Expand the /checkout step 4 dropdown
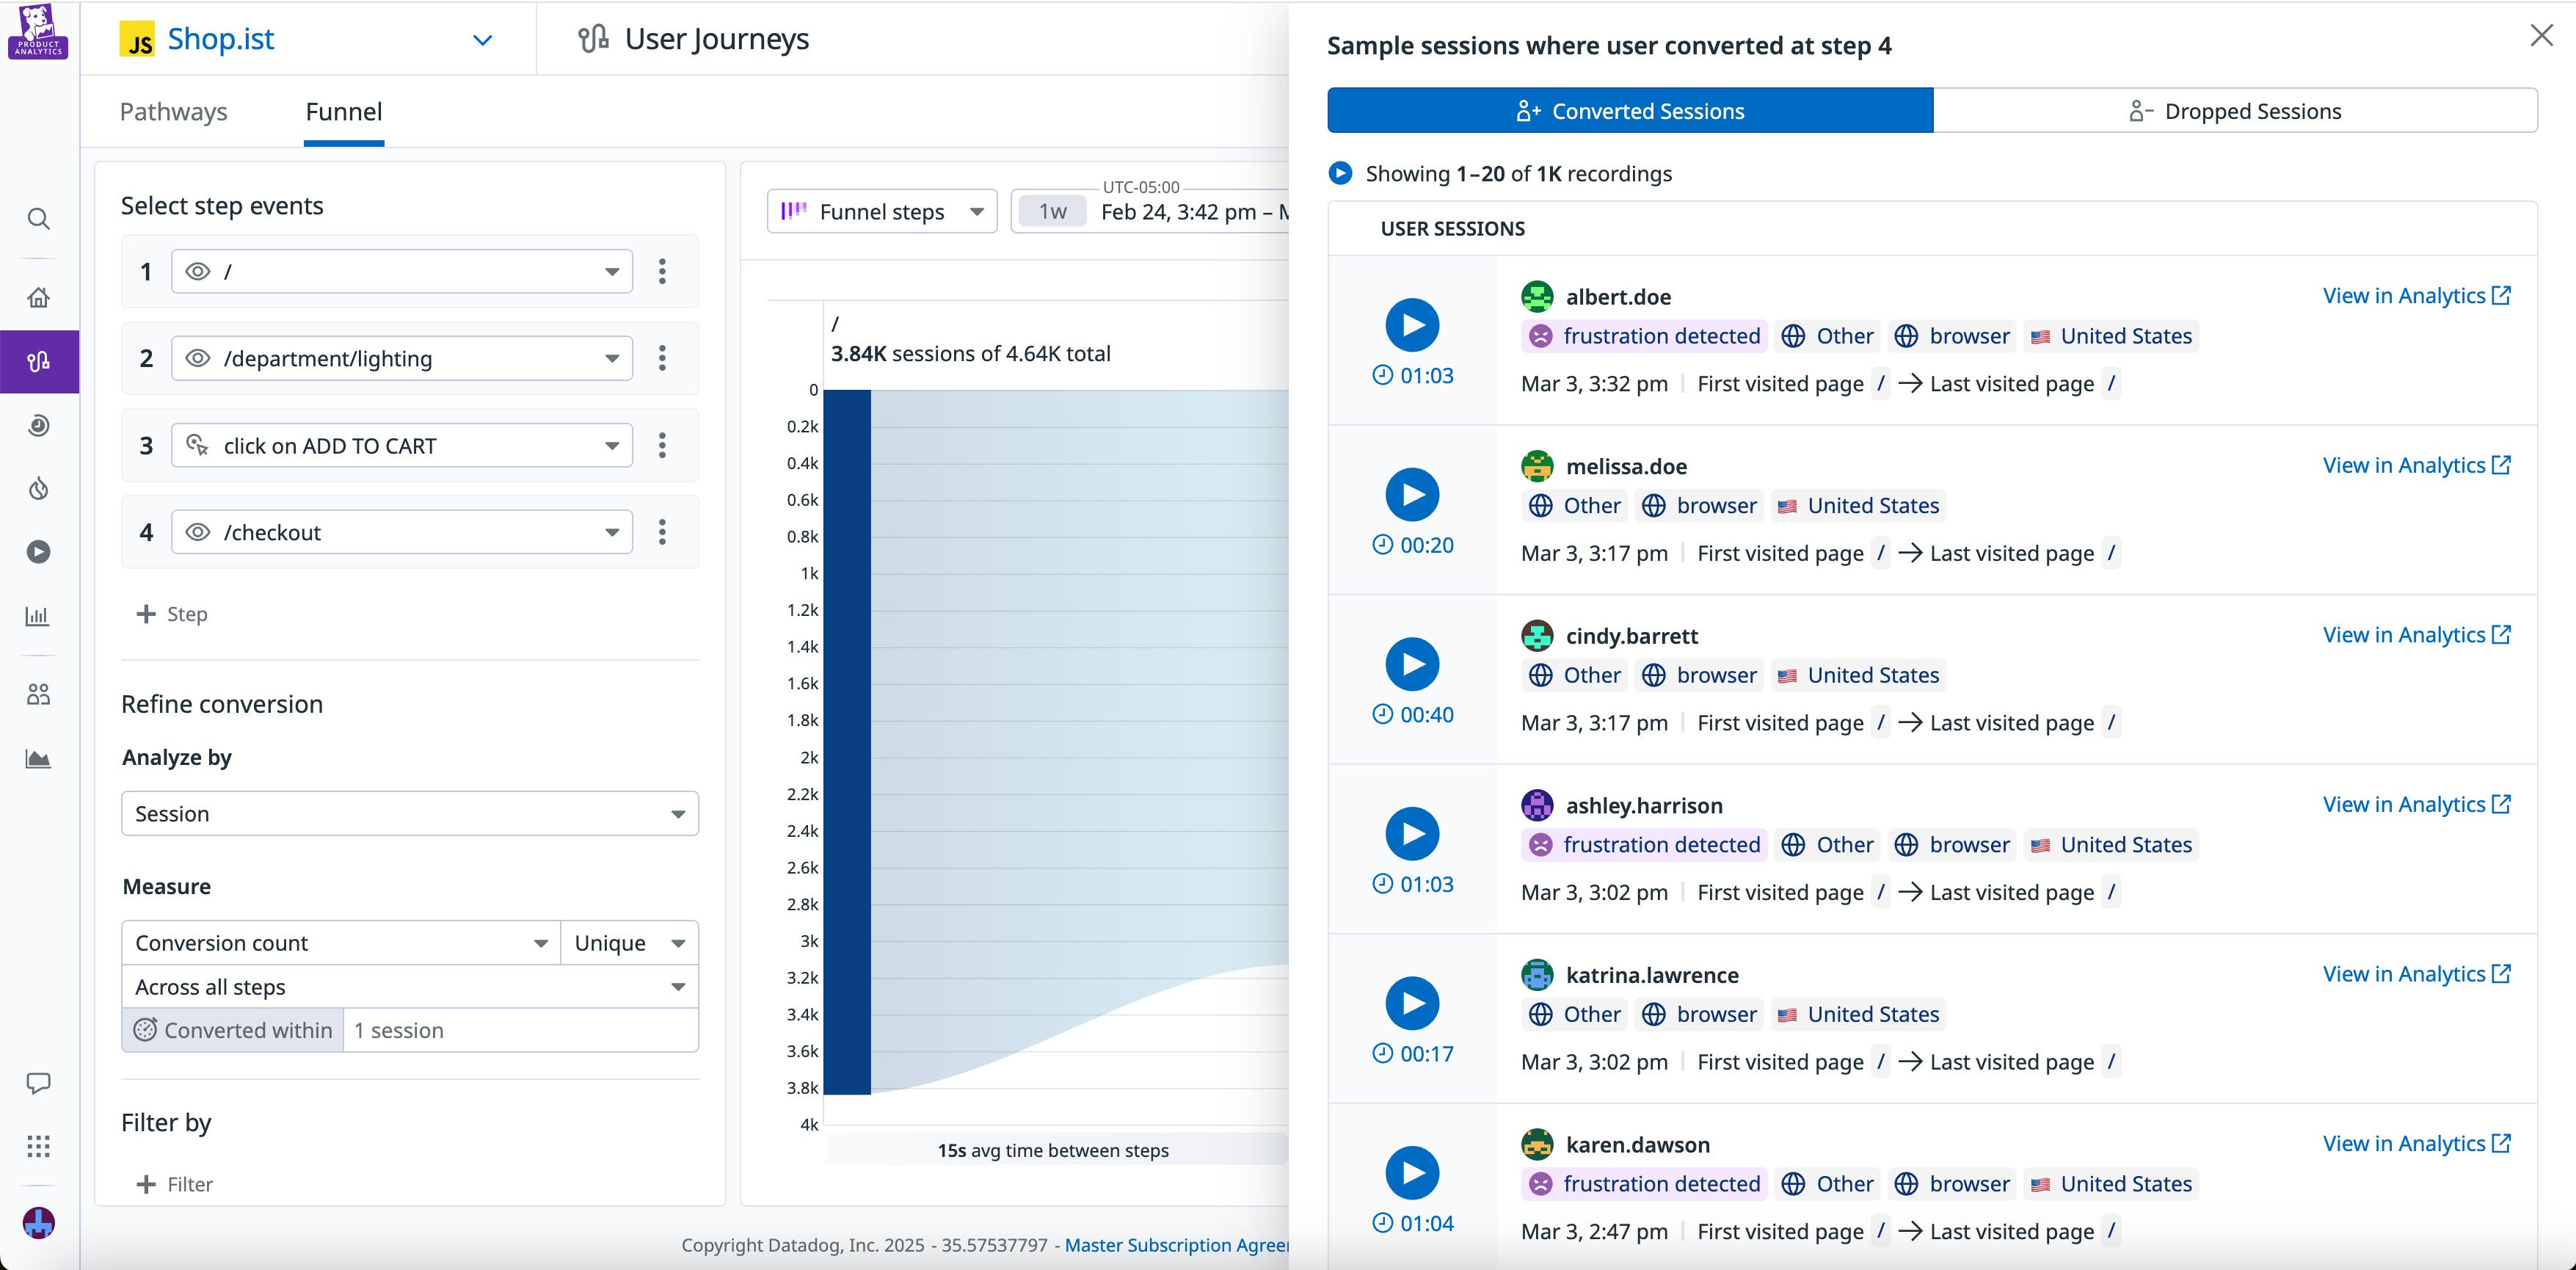The image size is (2576, 1270). (402, 532)
